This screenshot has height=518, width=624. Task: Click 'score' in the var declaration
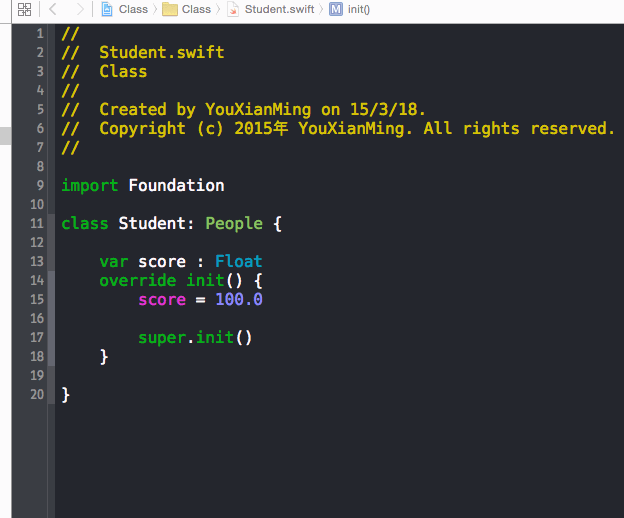(162, 262)
